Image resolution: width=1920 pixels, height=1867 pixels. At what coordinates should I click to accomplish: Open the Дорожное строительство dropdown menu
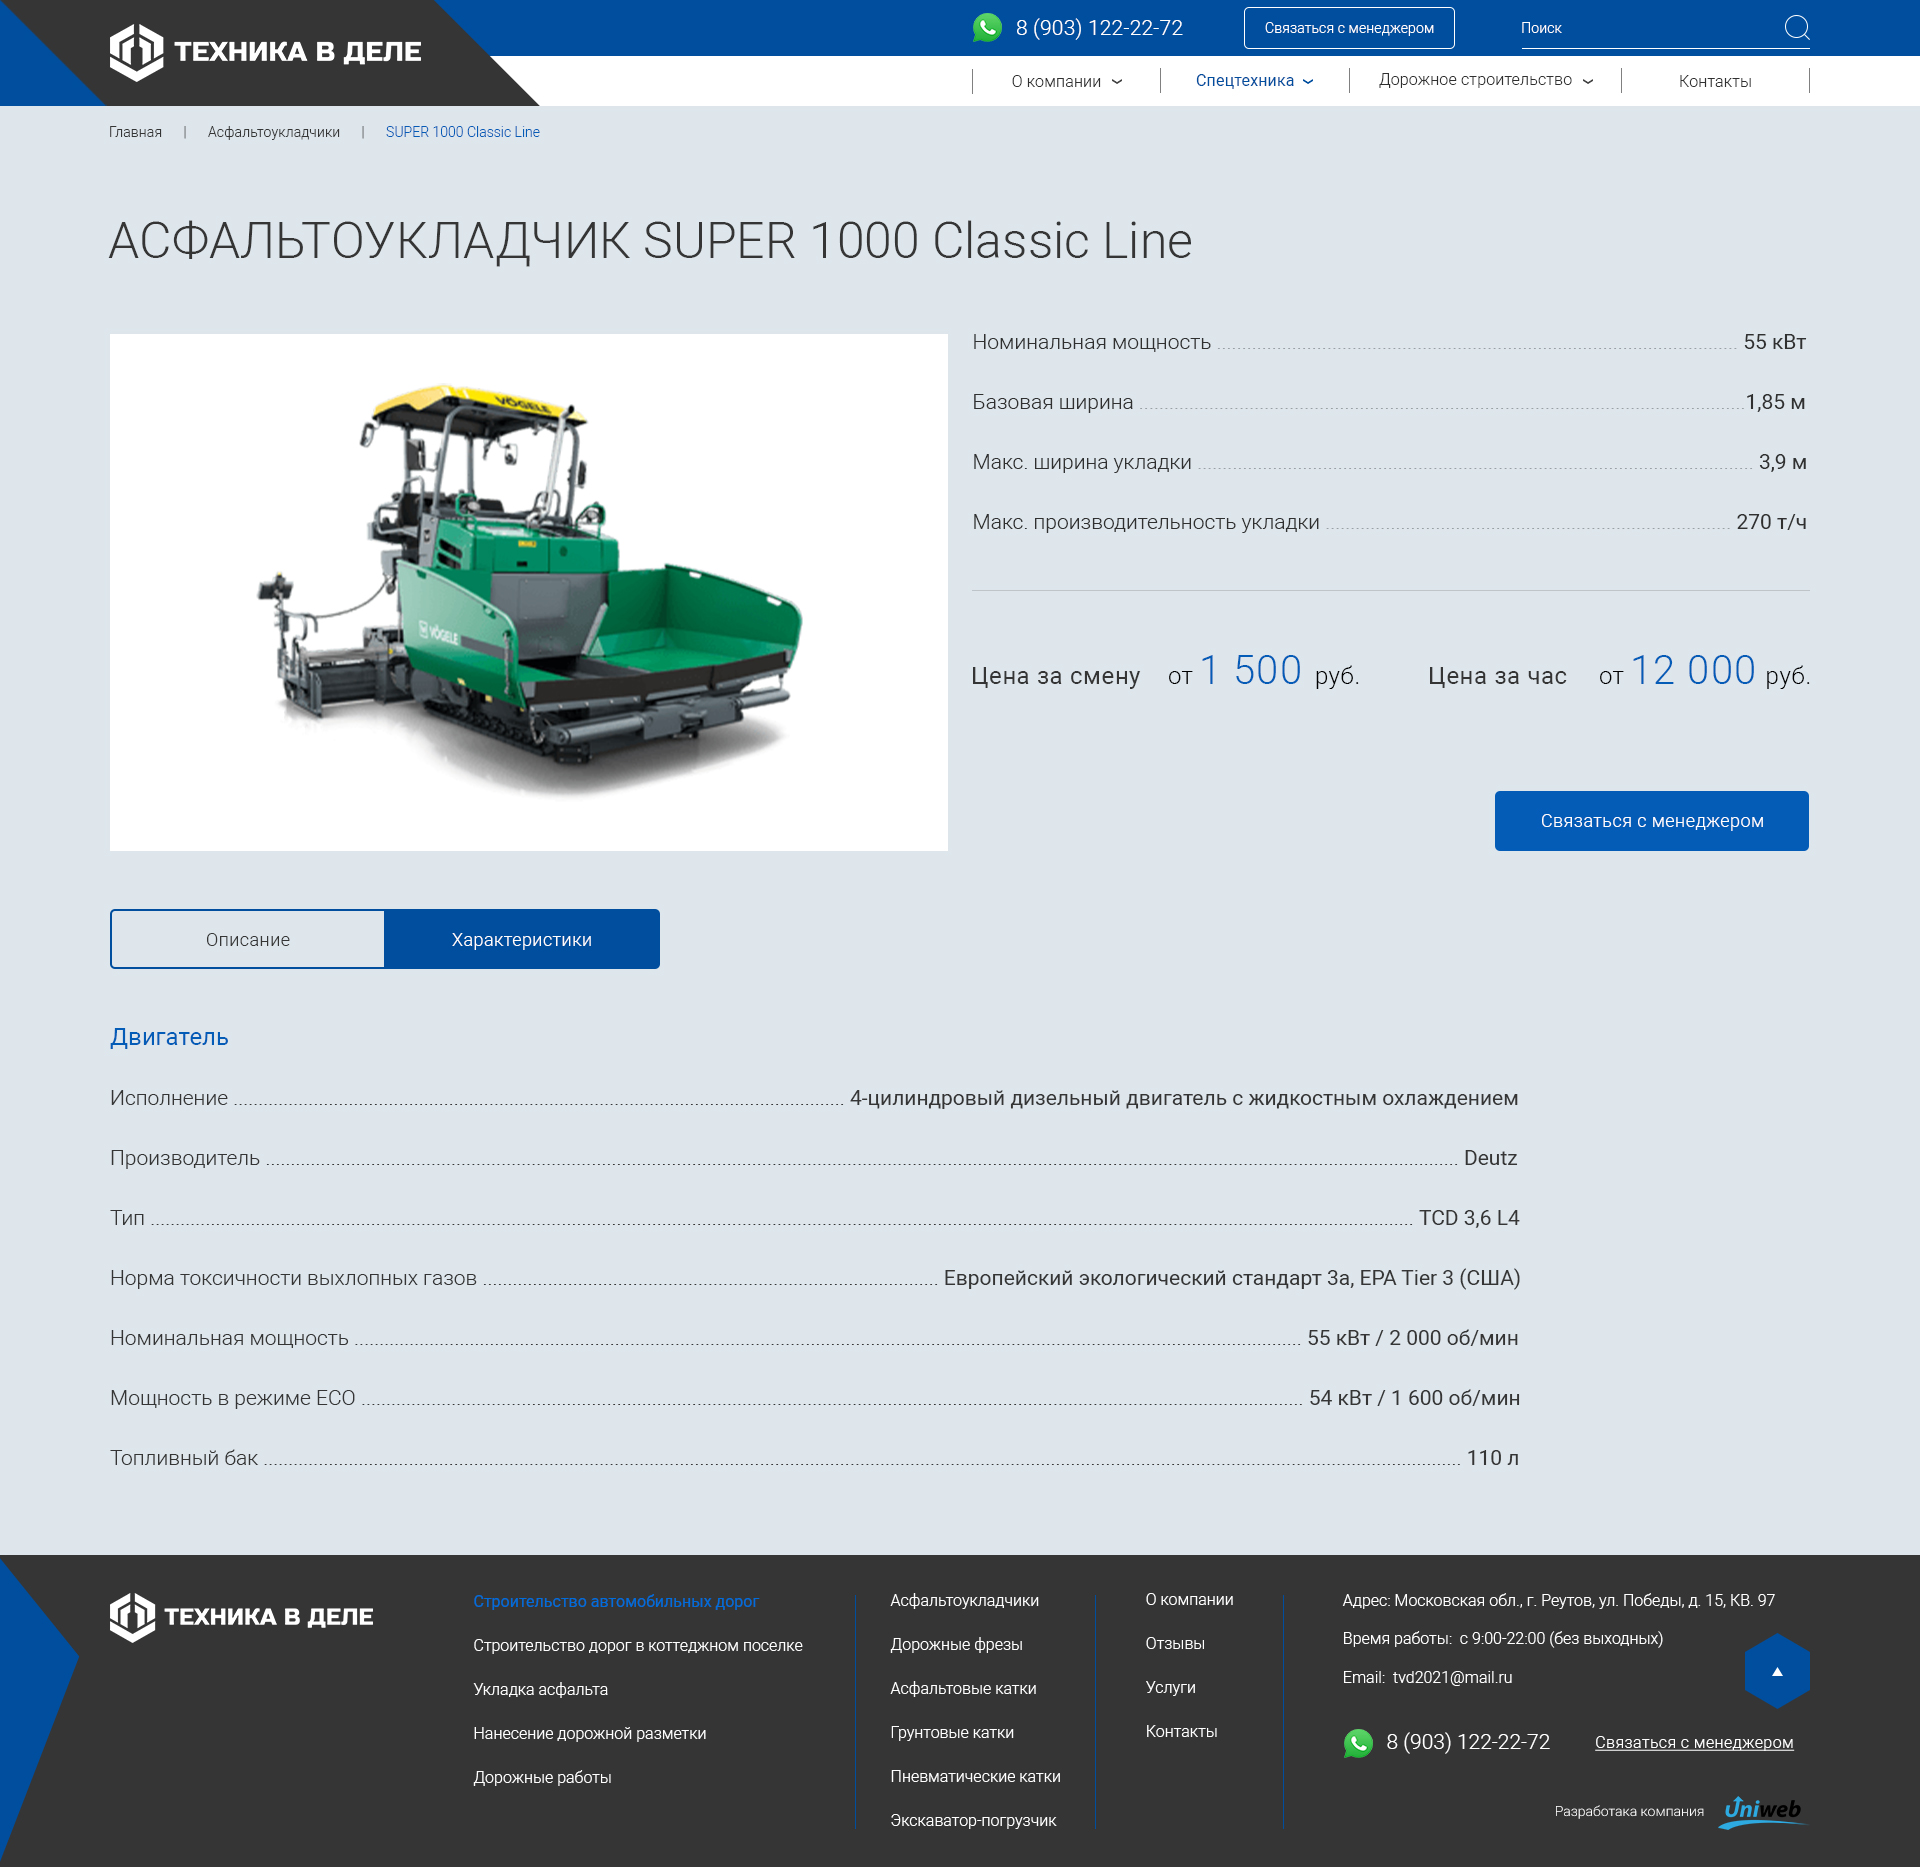pyautogui.click(x=1485, y=80)
